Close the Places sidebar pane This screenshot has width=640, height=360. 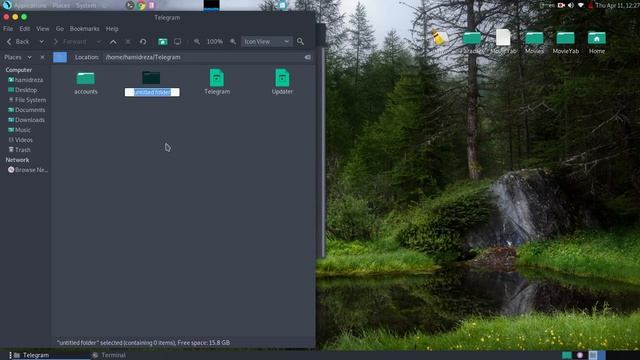click(42, 58)
